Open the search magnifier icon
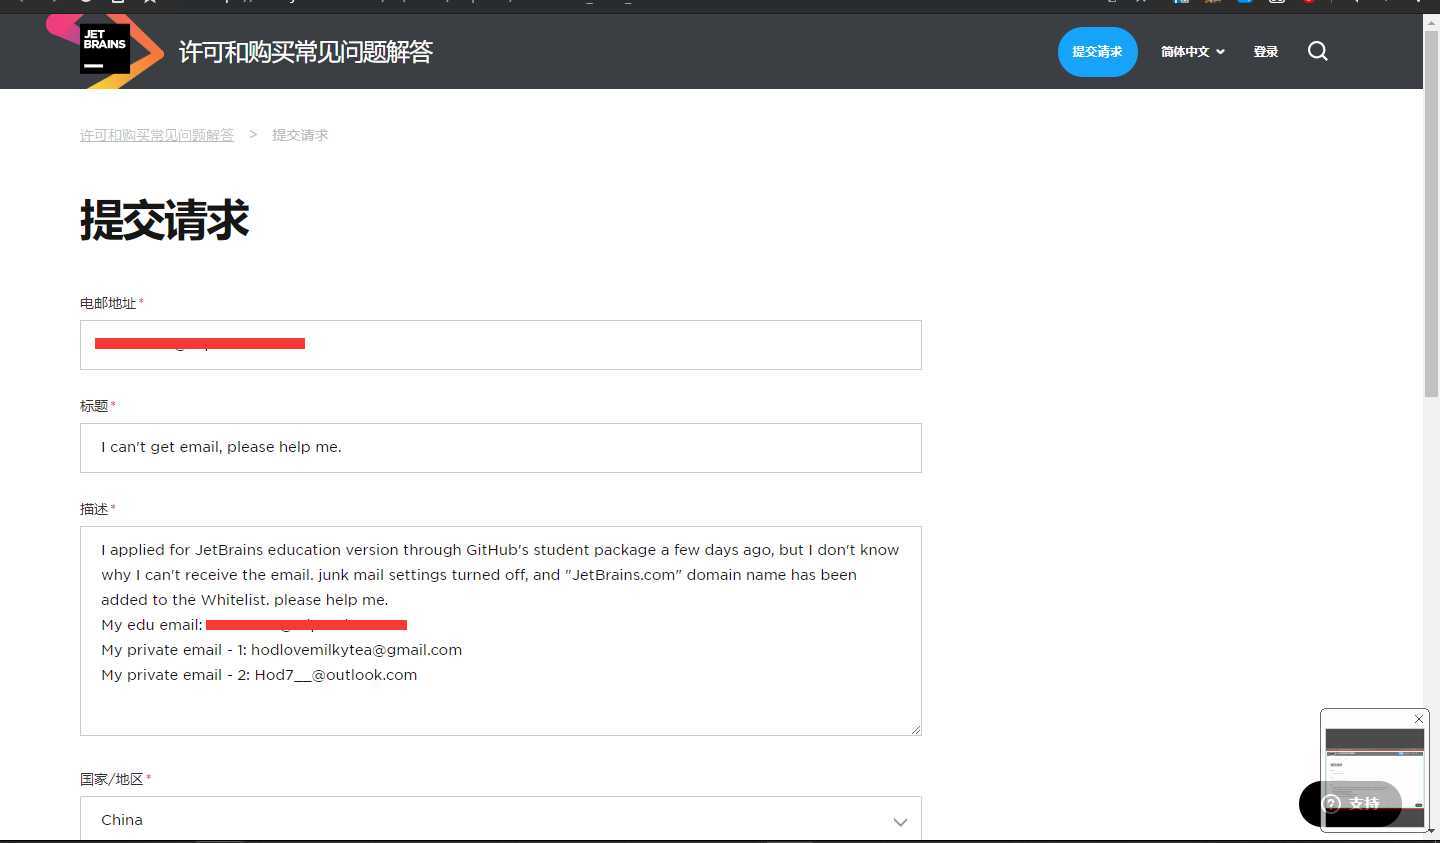This screenshot has width=1440, height=843. (x=1318, y=51)
